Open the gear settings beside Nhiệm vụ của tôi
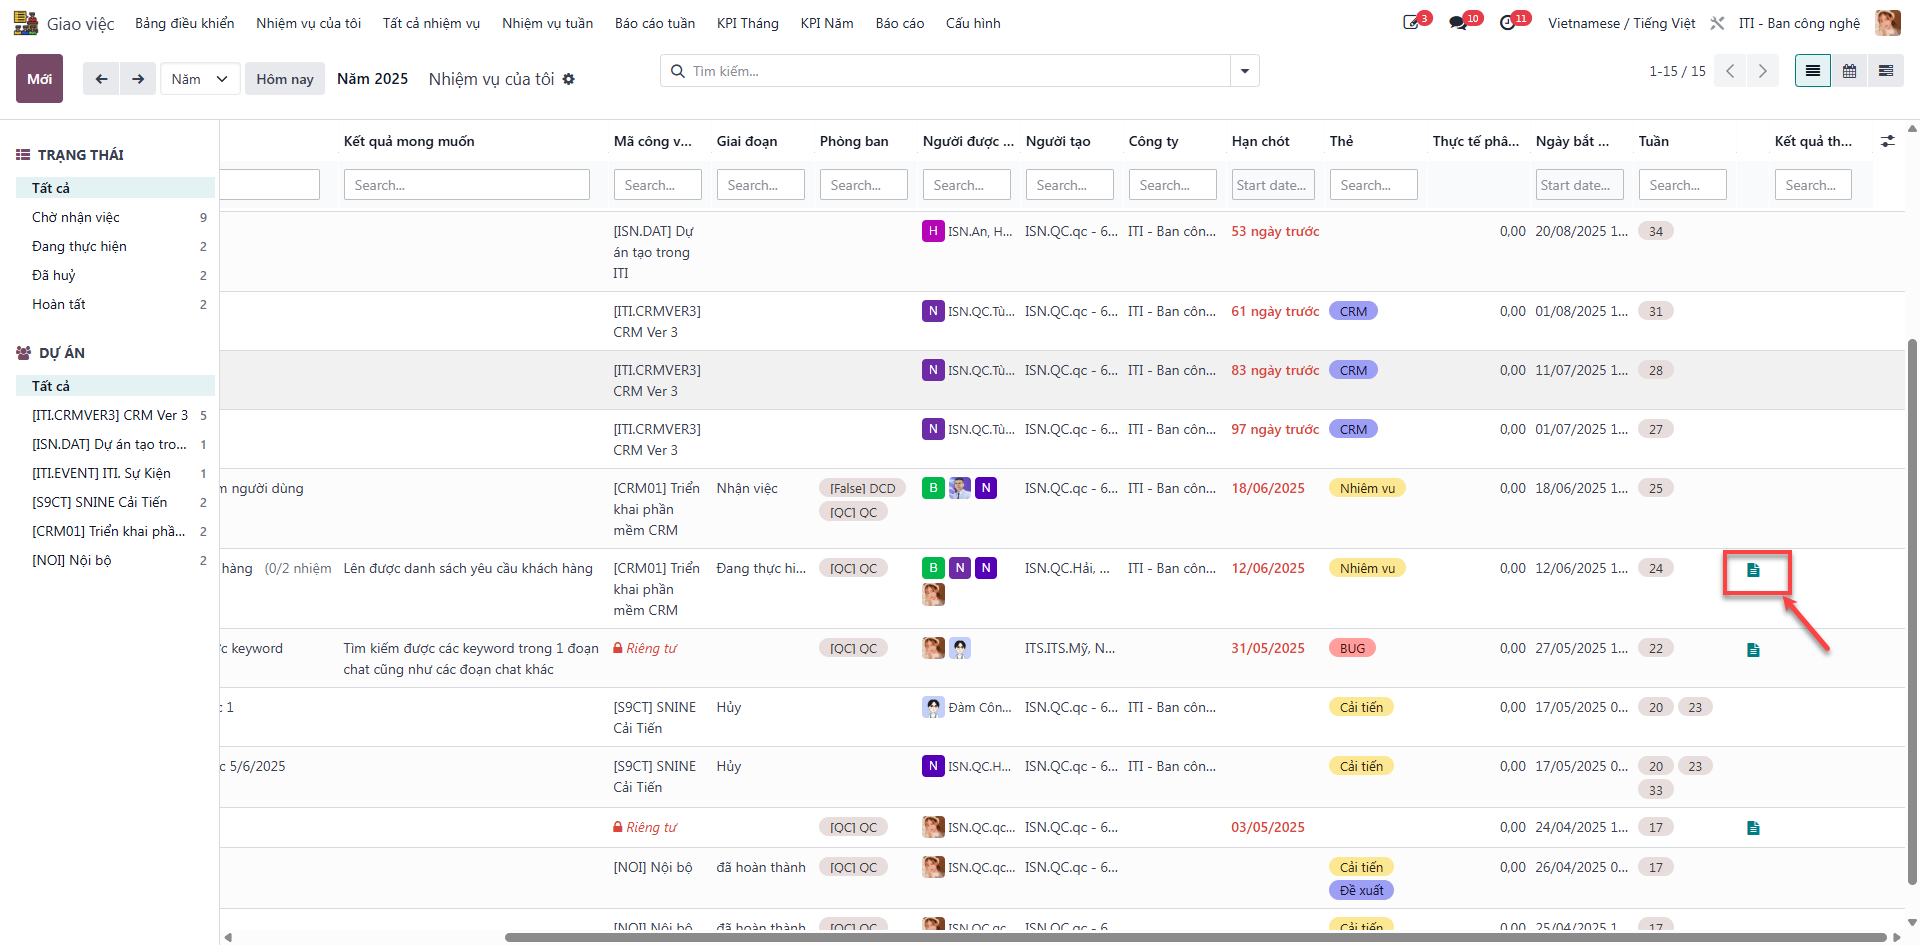The image size is (1920, 945). click(569, 79)
